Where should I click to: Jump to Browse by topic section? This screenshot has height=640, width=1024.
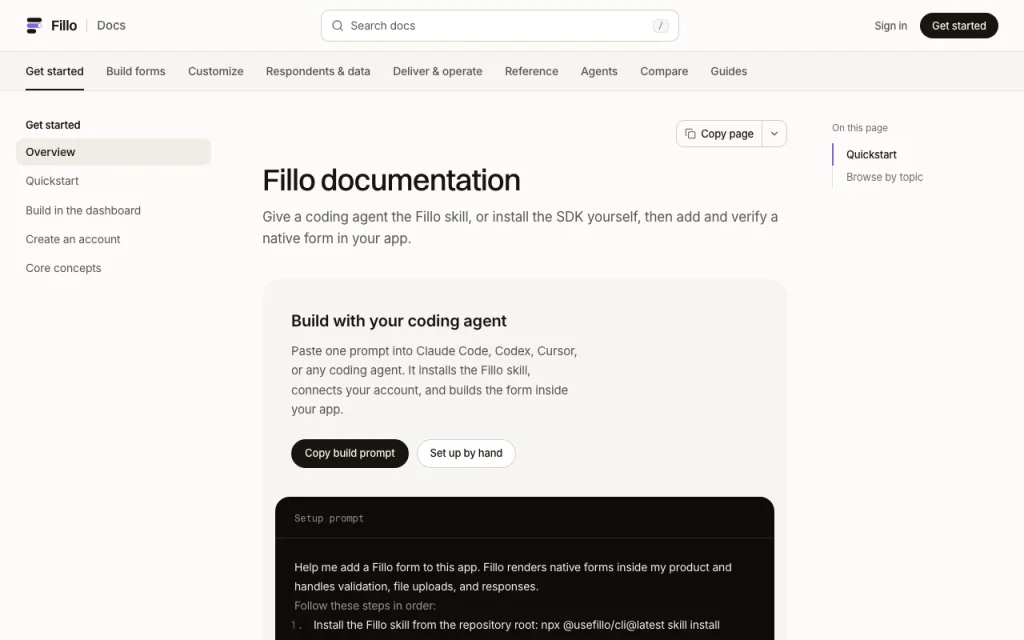884,177
